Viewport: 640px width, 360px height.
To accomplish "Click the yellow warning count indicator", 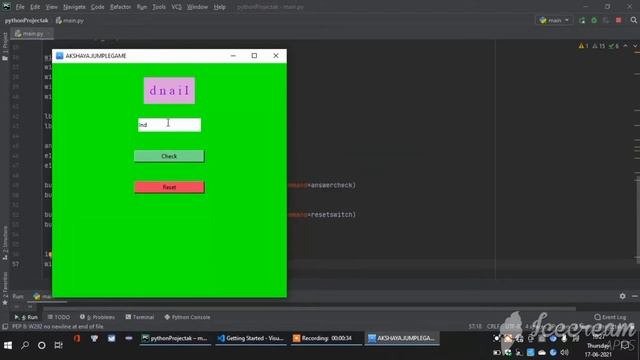I will pyautogui.click(x=583, y=46).
